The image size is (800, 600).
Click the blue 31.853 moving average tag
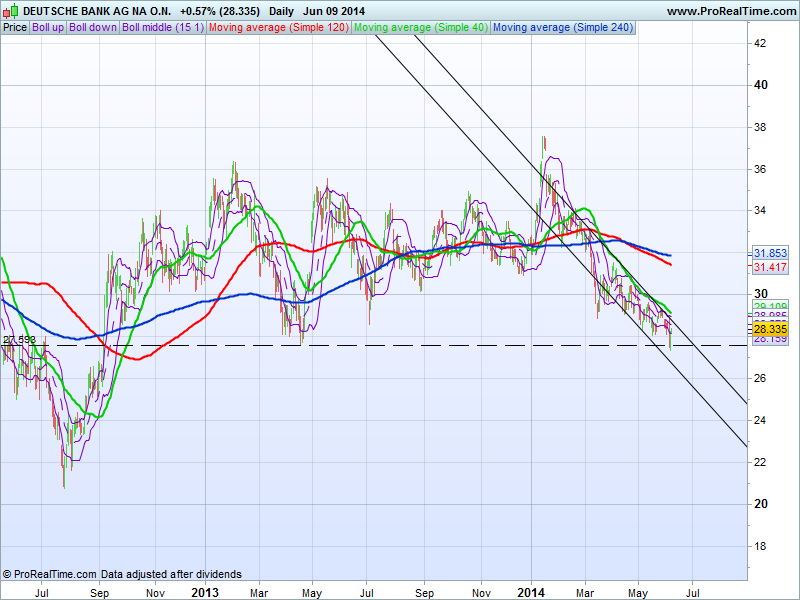coord(770,253)
